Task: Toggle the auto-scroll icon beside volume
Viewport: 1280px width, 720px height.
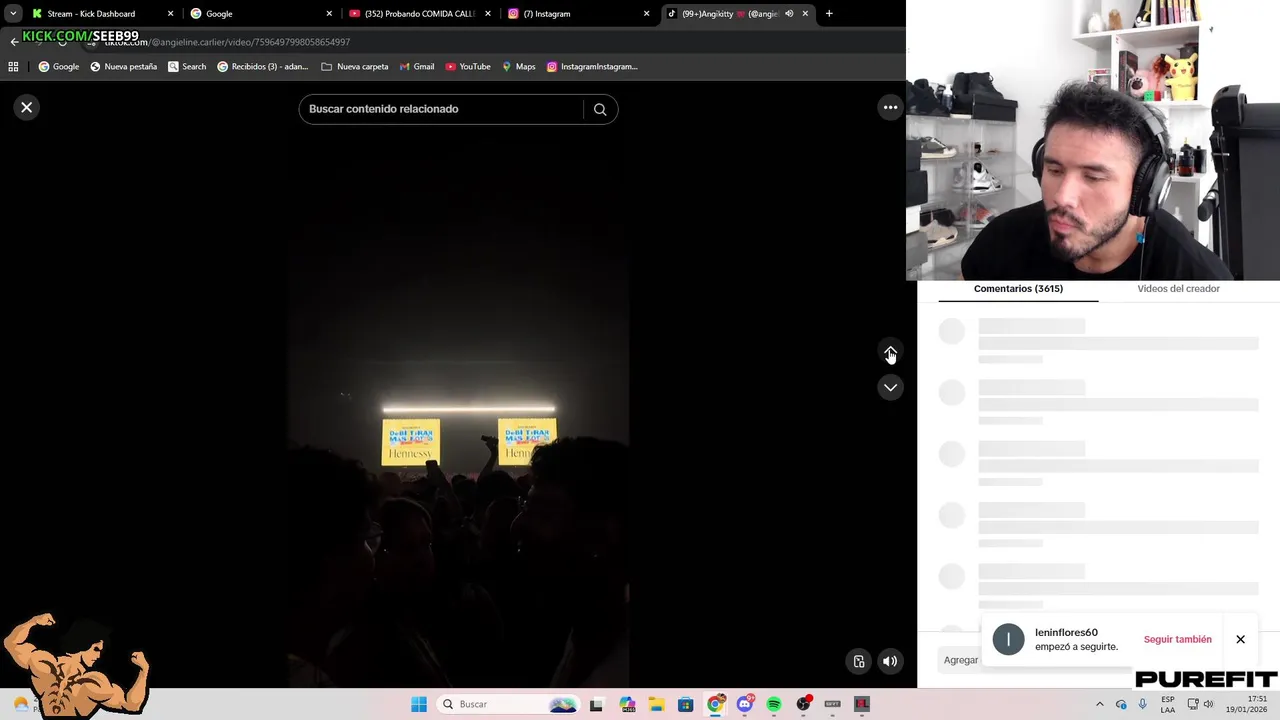Action: (858, 661)
